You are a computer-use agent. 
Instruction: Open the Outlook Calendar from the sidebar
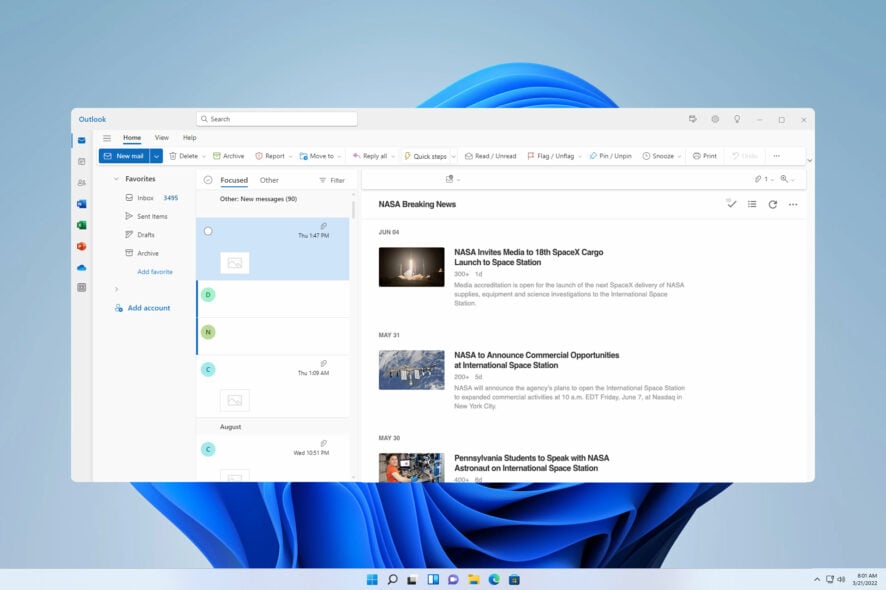(82, 160)
